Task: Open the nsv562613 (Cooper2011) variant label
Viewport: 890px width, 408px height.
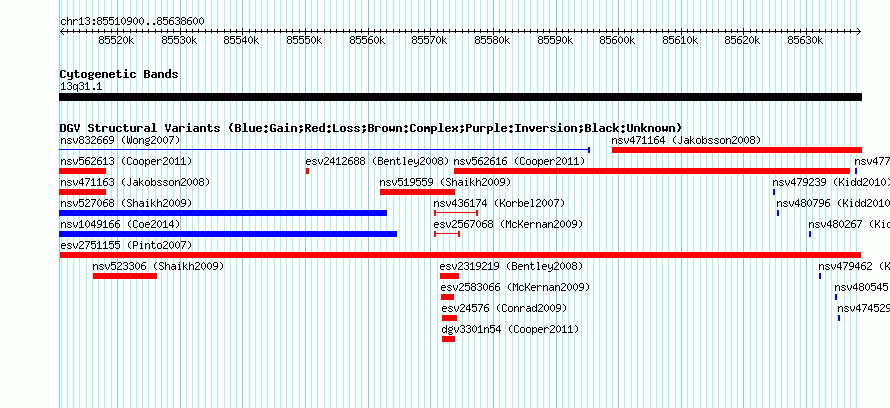Action: point(125,161)
